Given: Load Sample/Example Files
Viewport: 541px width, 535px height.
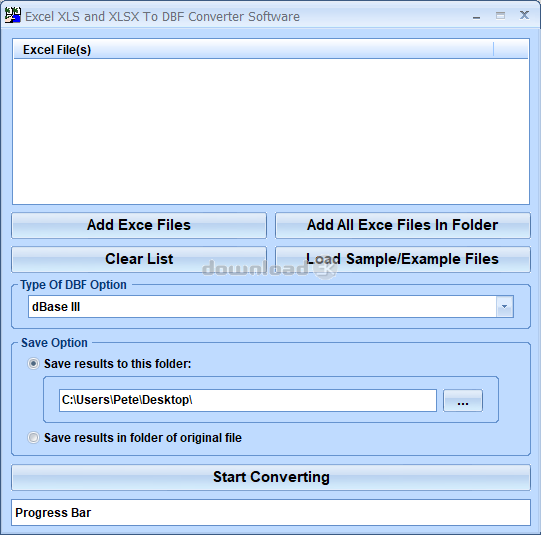Looking at the screenshot, I should (x=403, y=259).
